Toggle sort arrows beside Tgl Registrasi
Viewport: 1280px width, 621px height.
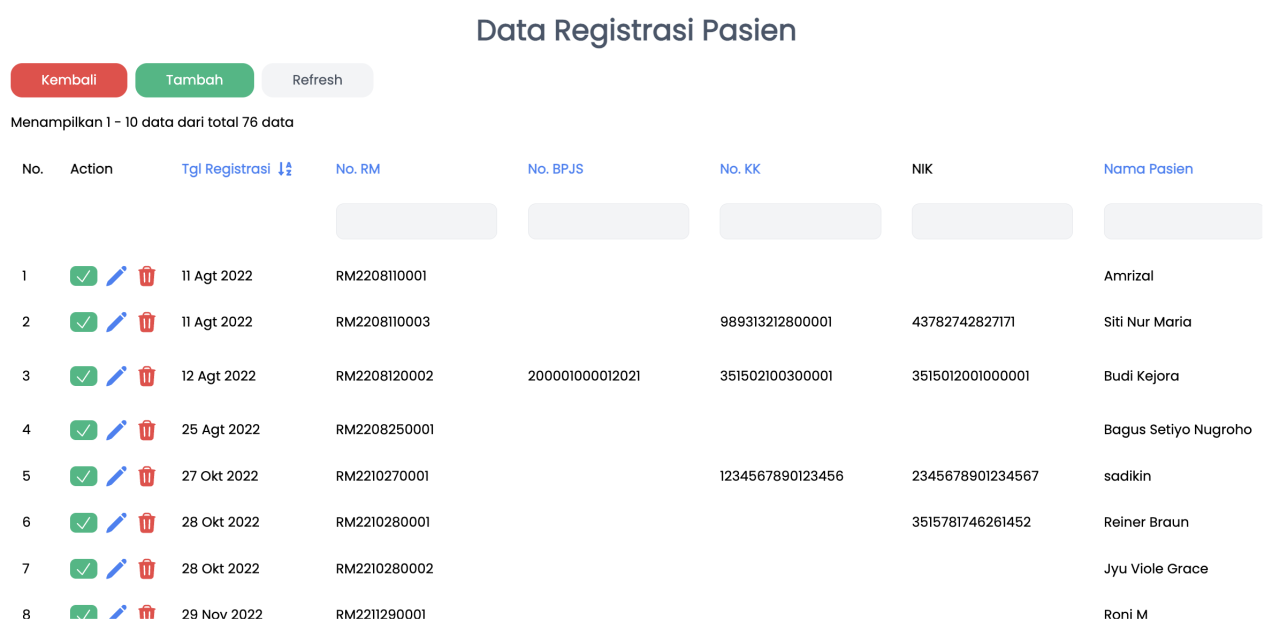(285, 169)
